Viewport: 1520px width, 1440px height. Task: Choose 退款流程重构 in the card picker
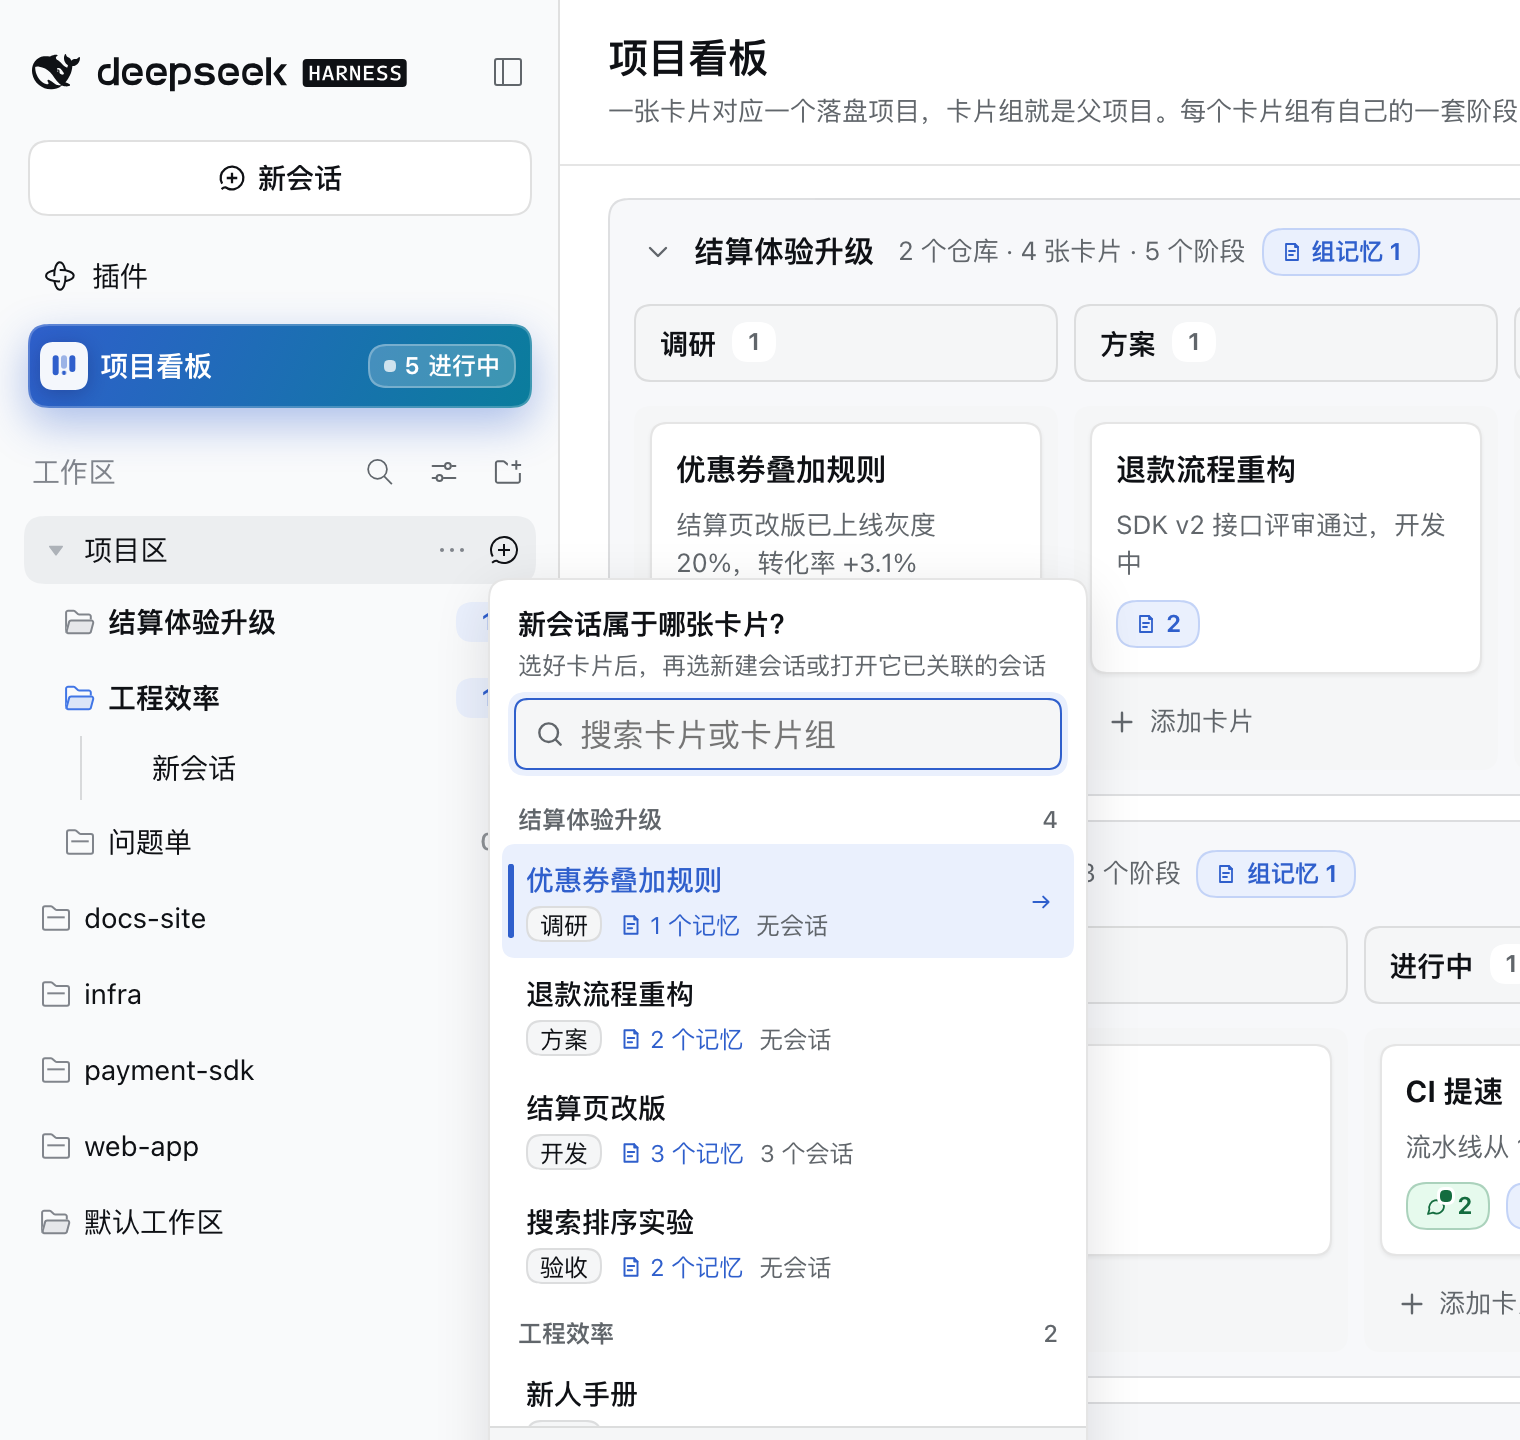point(788,1015)
